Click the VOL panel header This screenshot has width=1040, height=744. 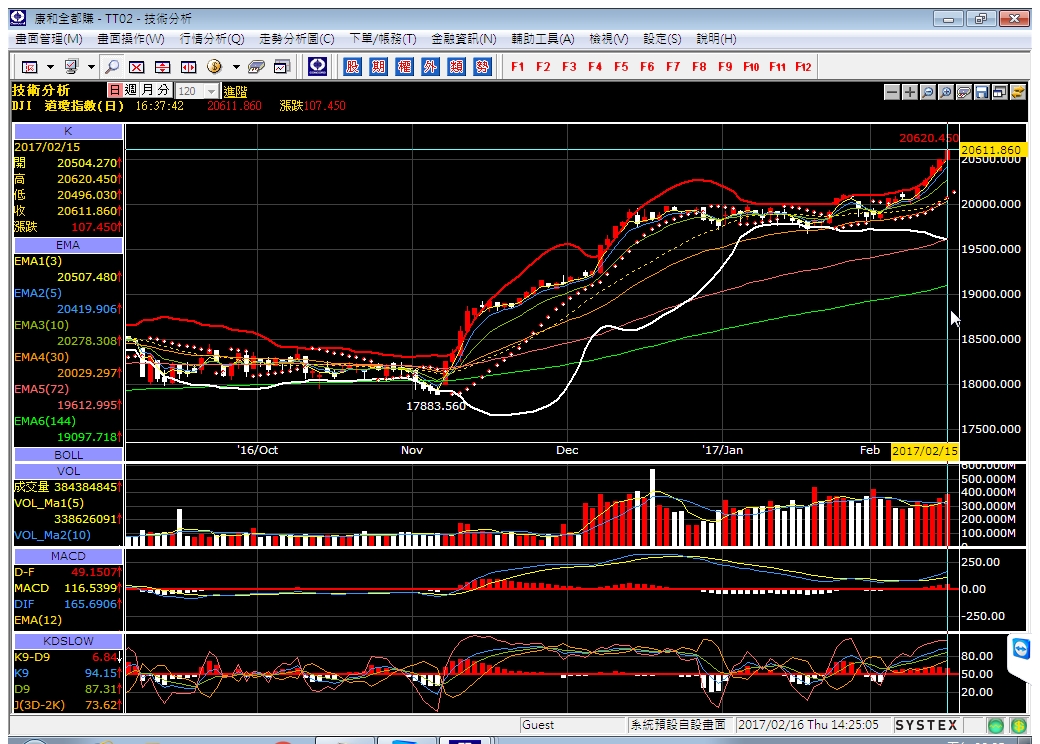pyautogui.click(x=68, y=471)
